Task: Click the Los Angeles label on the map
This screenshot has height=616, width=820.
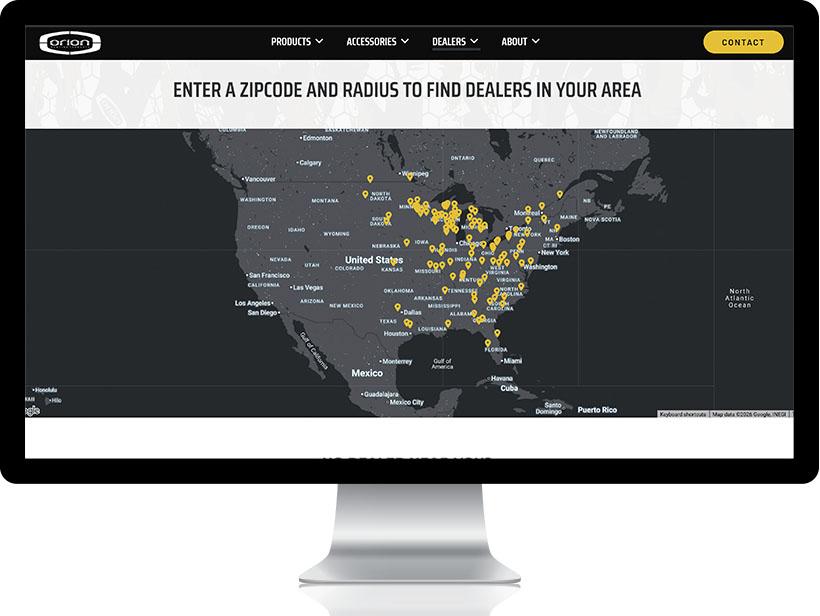Action: 253,303
